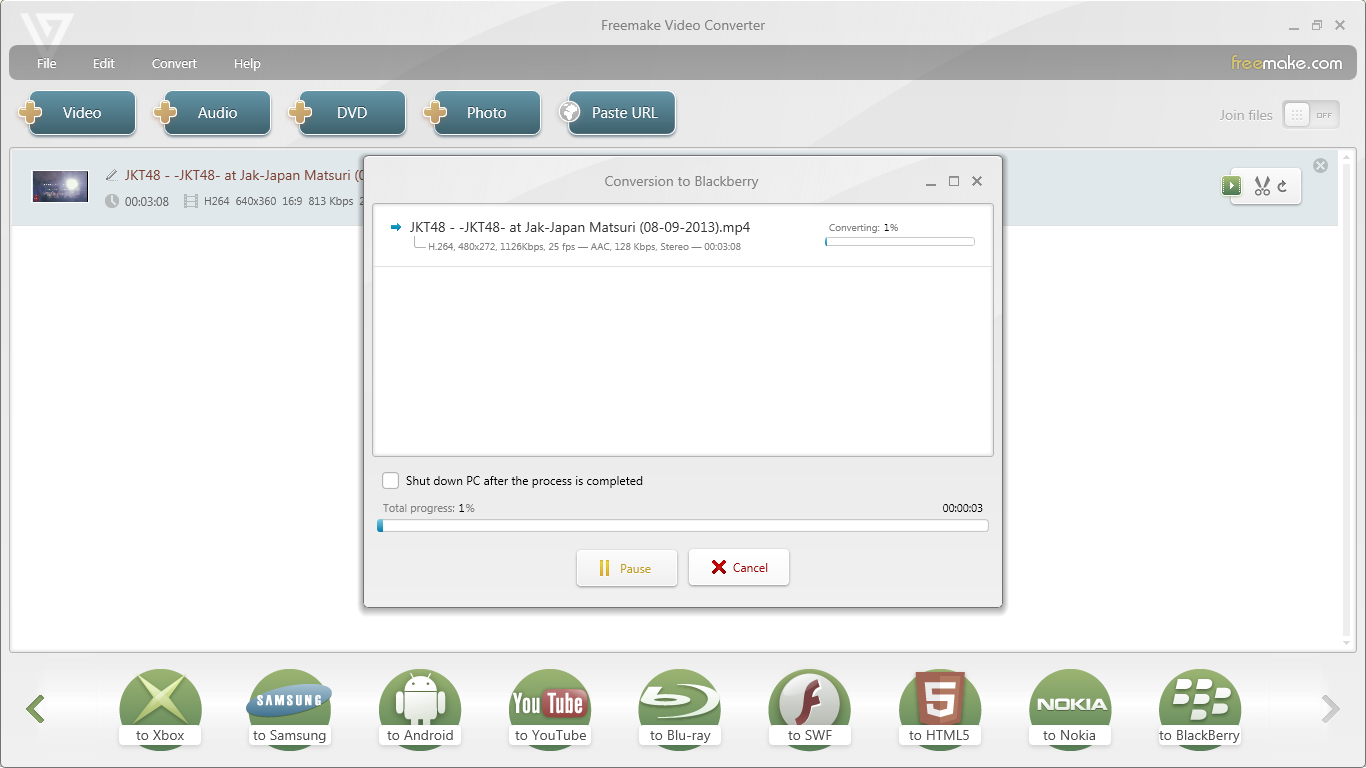Add photos using the Photo button
This screenshot has height=768, width=1366.
482,113
